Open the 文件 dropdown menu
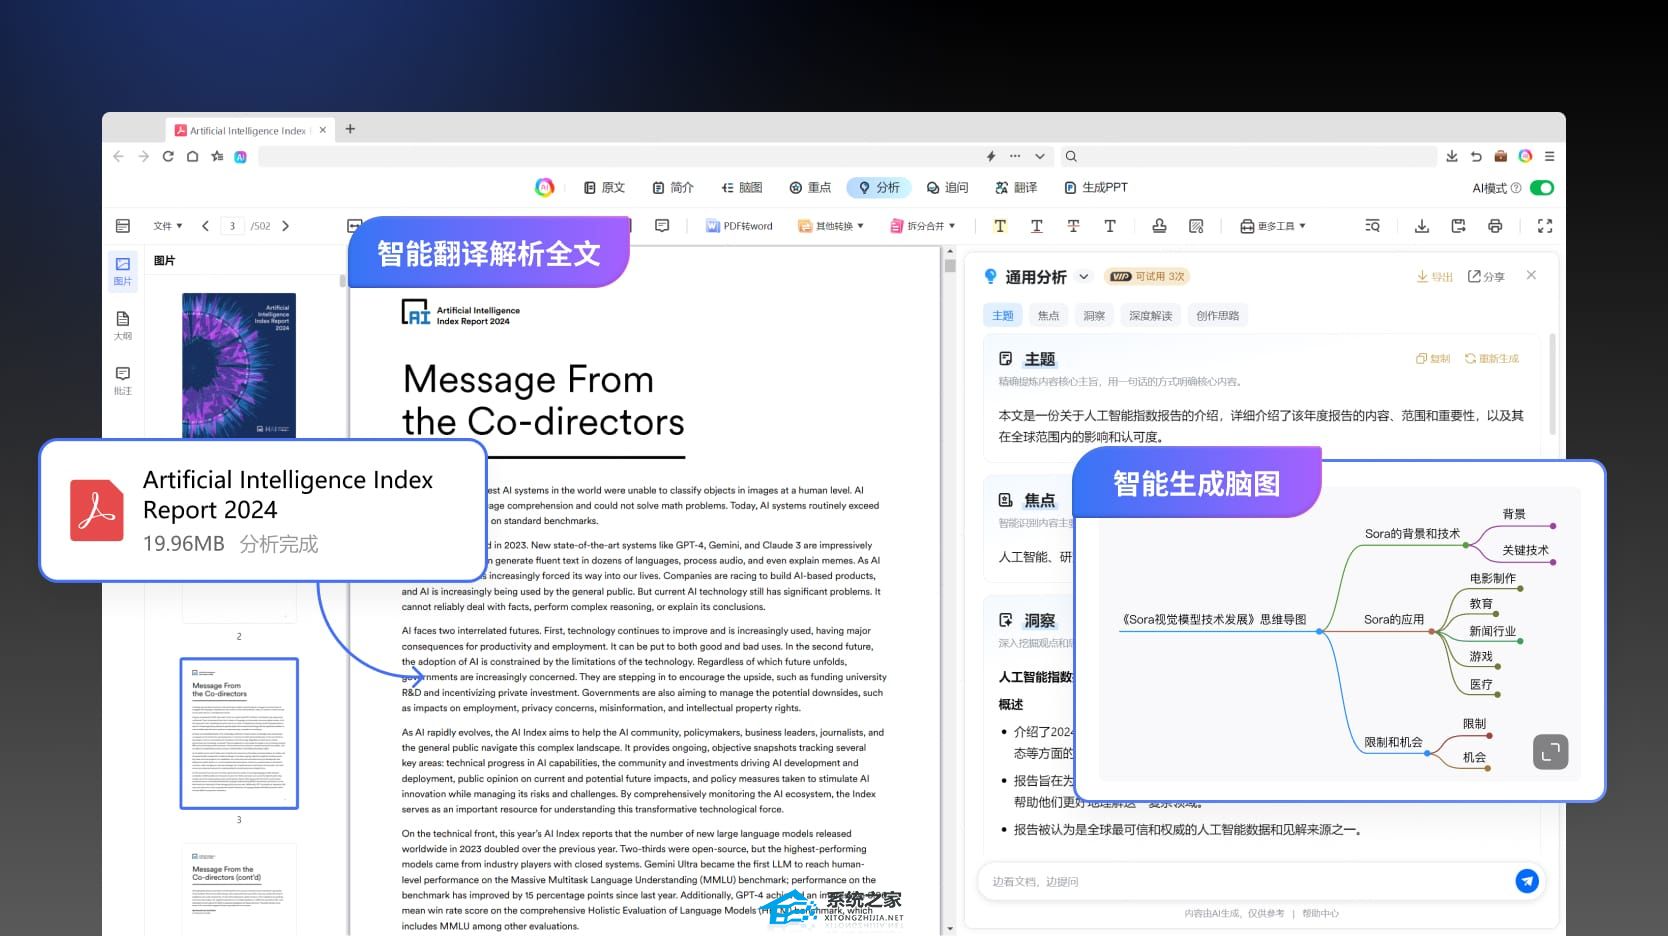Image resolution: width=1668 pixels, height=936 pixels. (167, 226)
